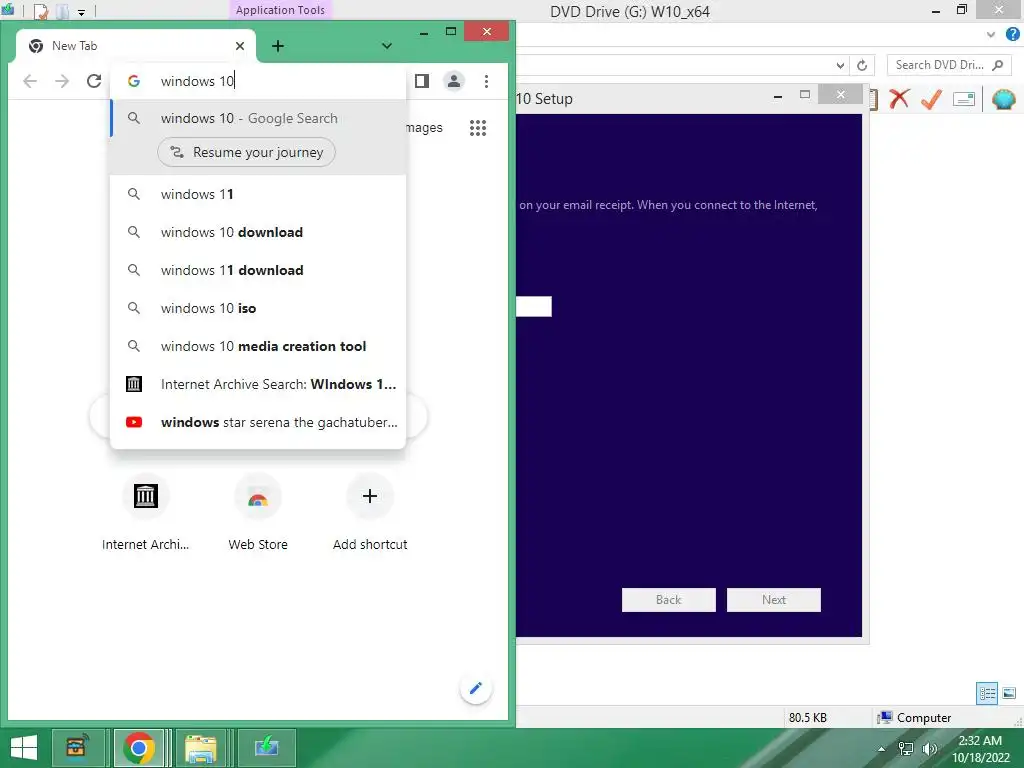Screen dimensions: 1024x768
Task: Go forward in Chrome navigation
Action: [62, 81]
